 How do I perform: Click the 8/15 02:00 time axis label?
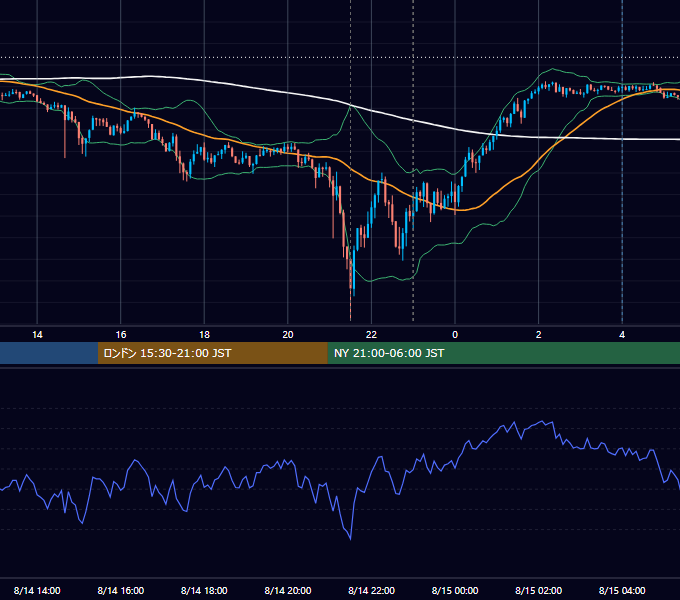(x=538, y=590)
